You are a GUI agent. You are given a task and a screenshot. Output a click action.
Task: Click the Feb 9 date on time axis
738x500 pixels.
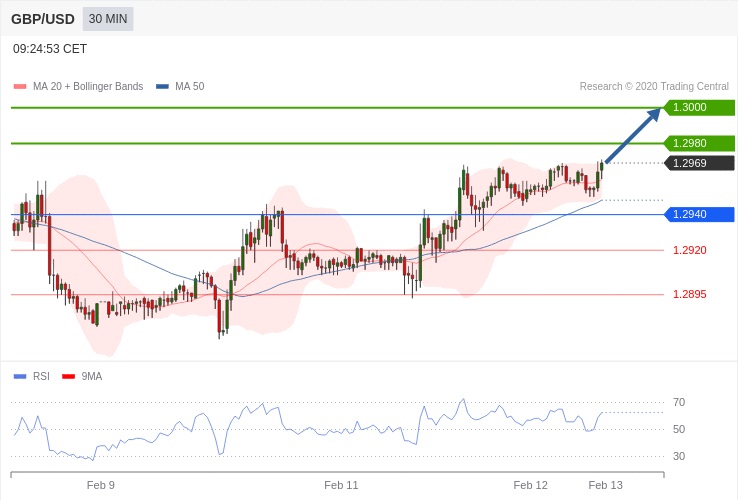(101, 485)
